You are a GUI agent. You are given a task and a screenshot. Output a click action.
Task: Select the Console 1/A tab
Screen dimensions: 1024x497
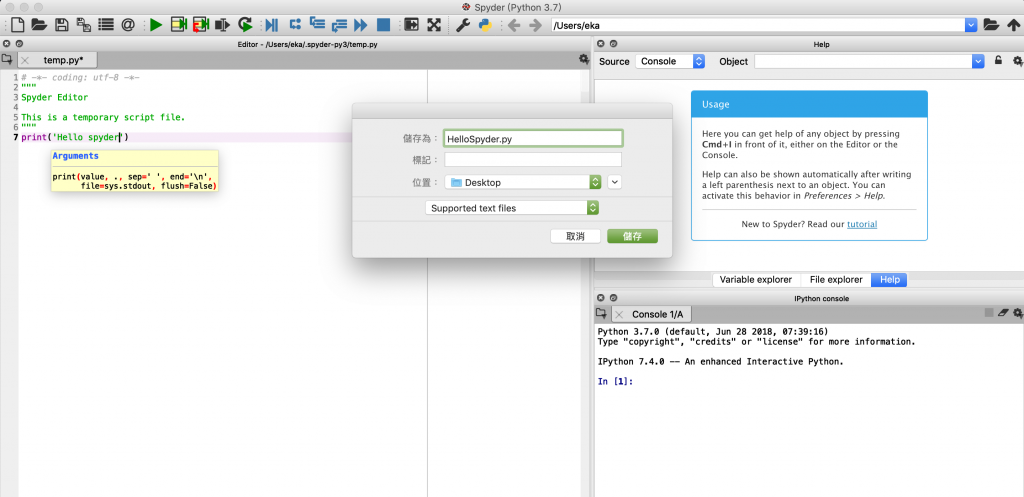(657, 314)
